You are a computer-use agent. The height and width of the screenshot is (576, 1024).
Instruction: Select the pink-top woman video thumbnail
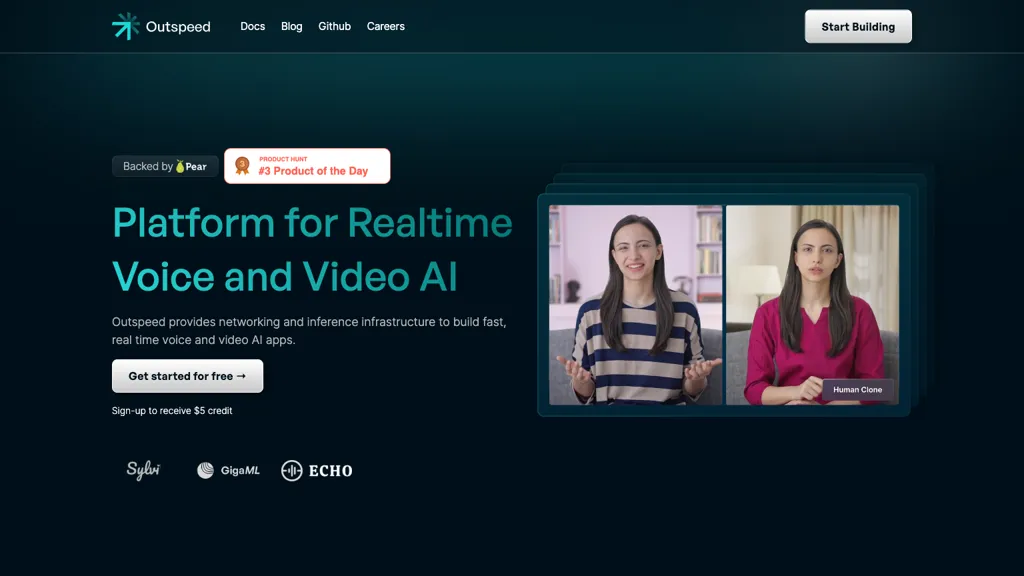tap(812, 305)
